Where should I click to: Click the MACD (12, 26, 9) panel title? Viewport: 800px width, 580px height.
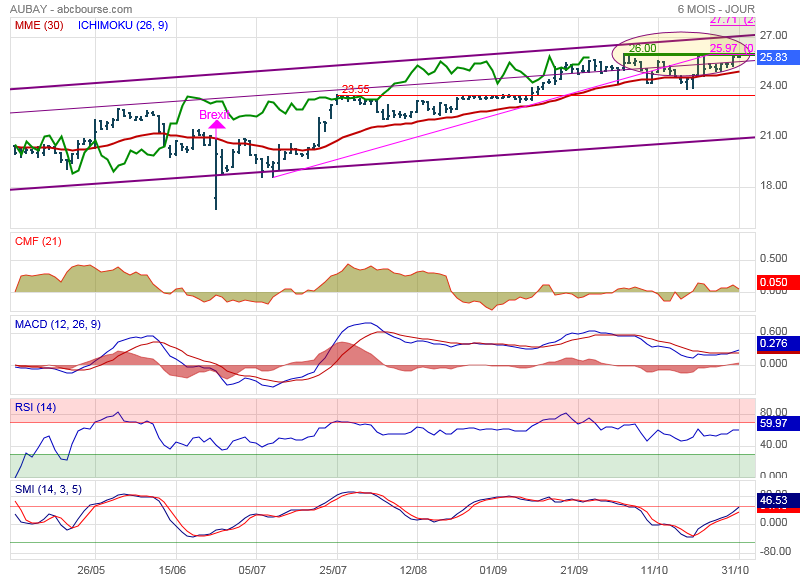[58, 324]
